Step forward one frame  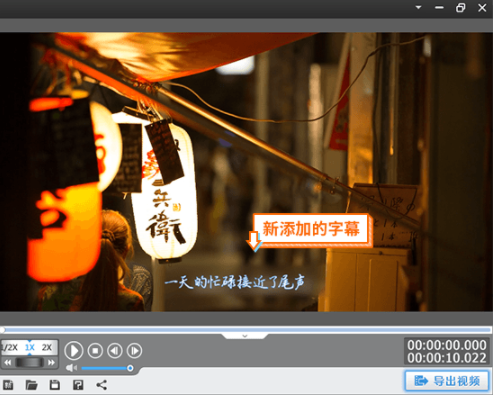(x=134, y=351)
